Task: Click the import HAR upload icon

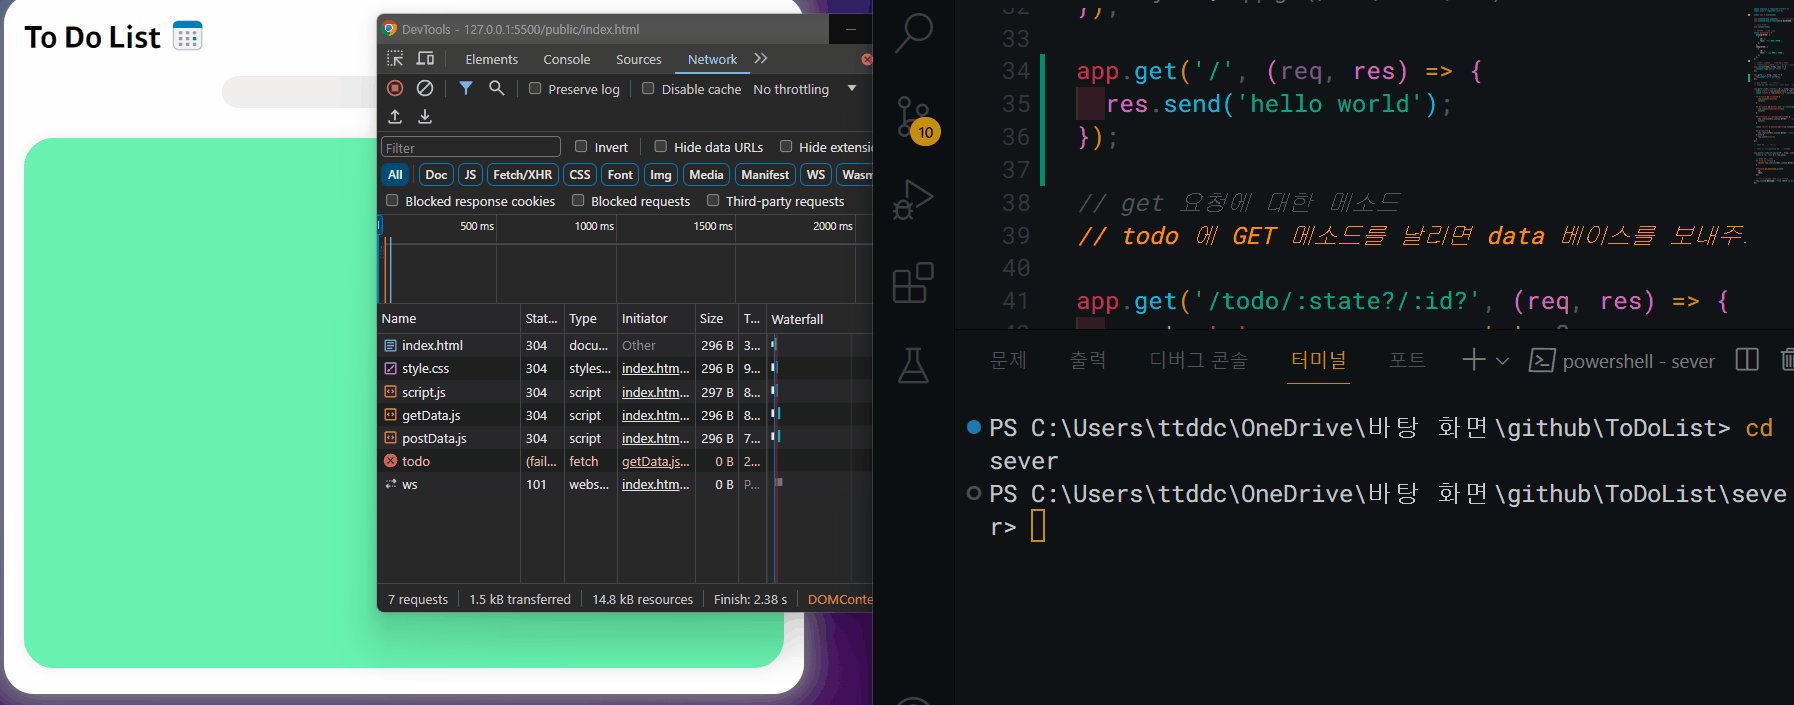Action: [x=395, y=117]
